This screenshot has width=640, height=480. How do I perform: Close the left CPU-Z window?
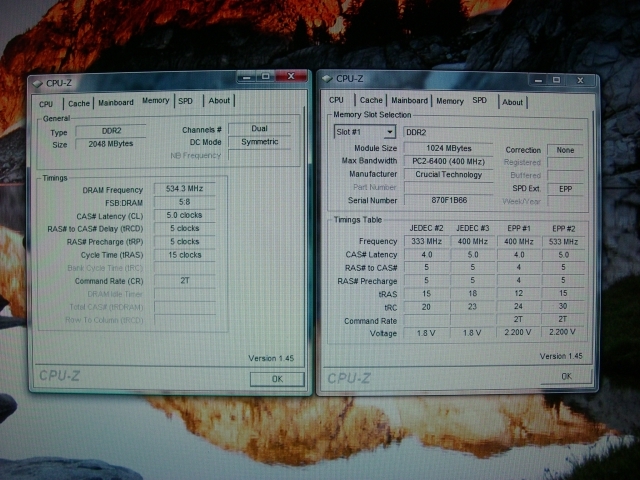pos(291,76)
